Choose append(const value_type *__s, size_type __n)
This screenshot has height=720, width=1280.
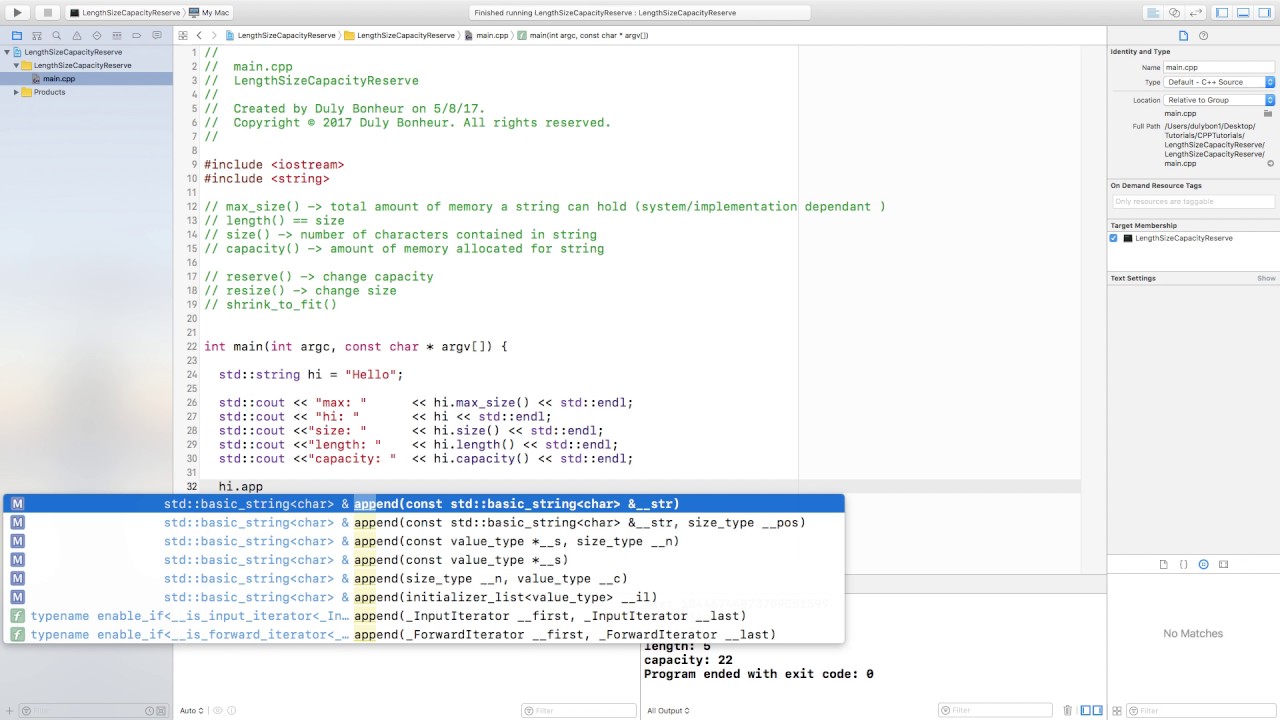424,541
